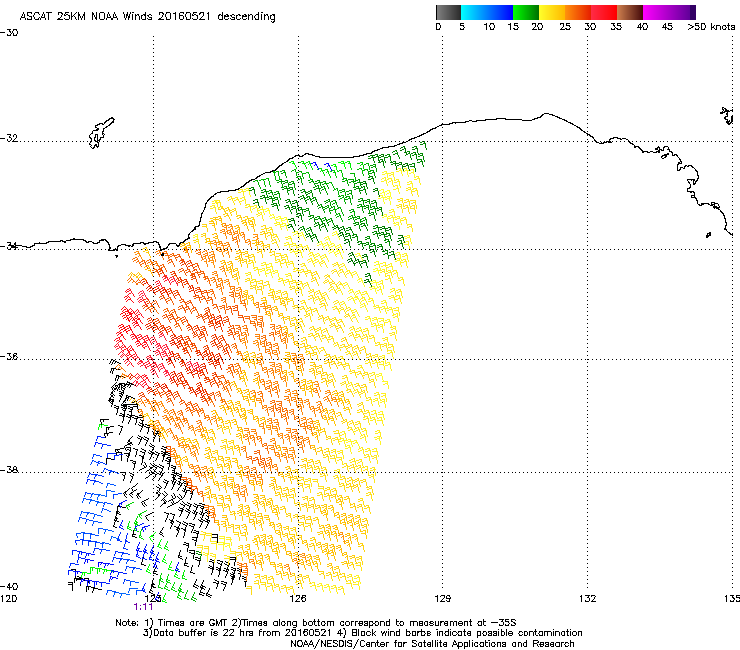Viewport: 740px width, 650px height.
Task: Click the '132' longitude axis label
Action: [x=587, y=599]
